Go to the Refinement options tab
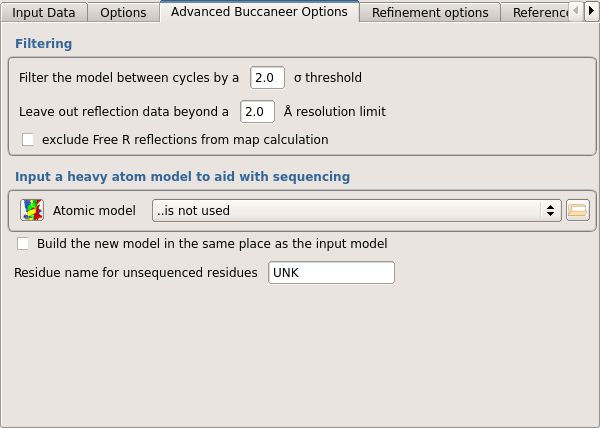The image size is (600, 428). 430,12
